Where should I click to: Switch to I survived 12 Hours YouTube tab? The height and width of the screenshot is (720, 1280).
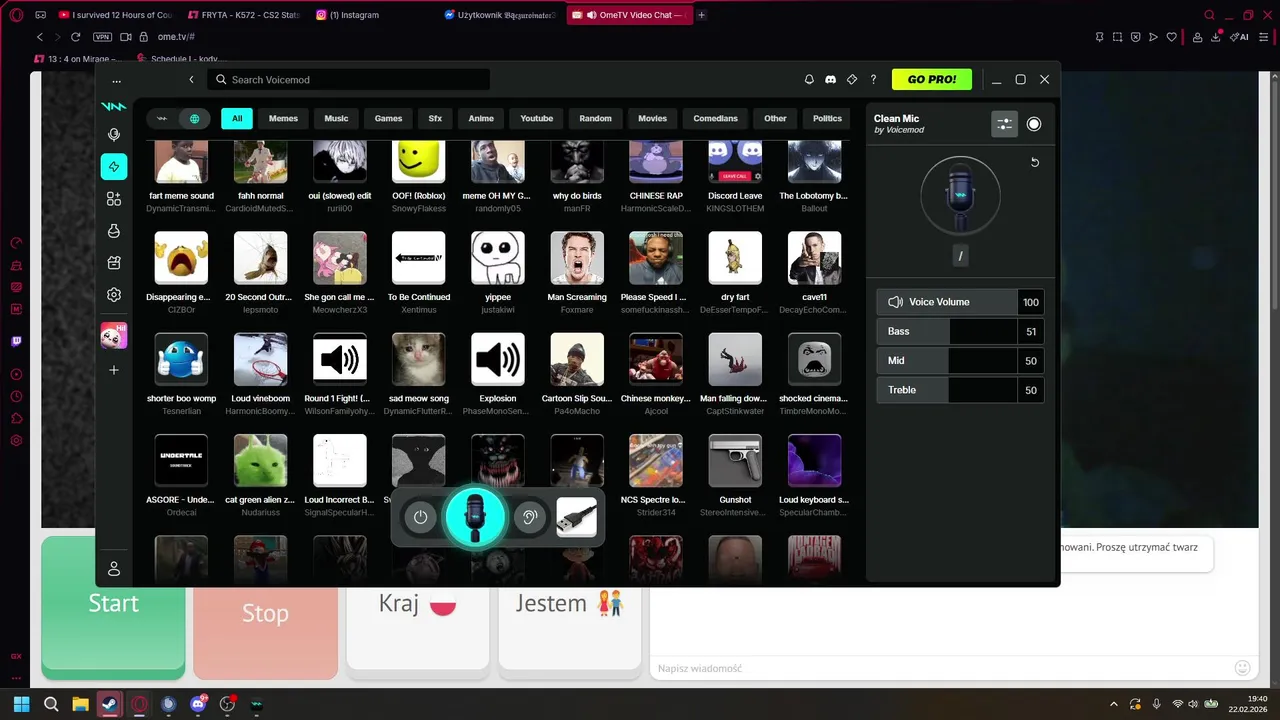pyautogui.click(x=116, y=15)
